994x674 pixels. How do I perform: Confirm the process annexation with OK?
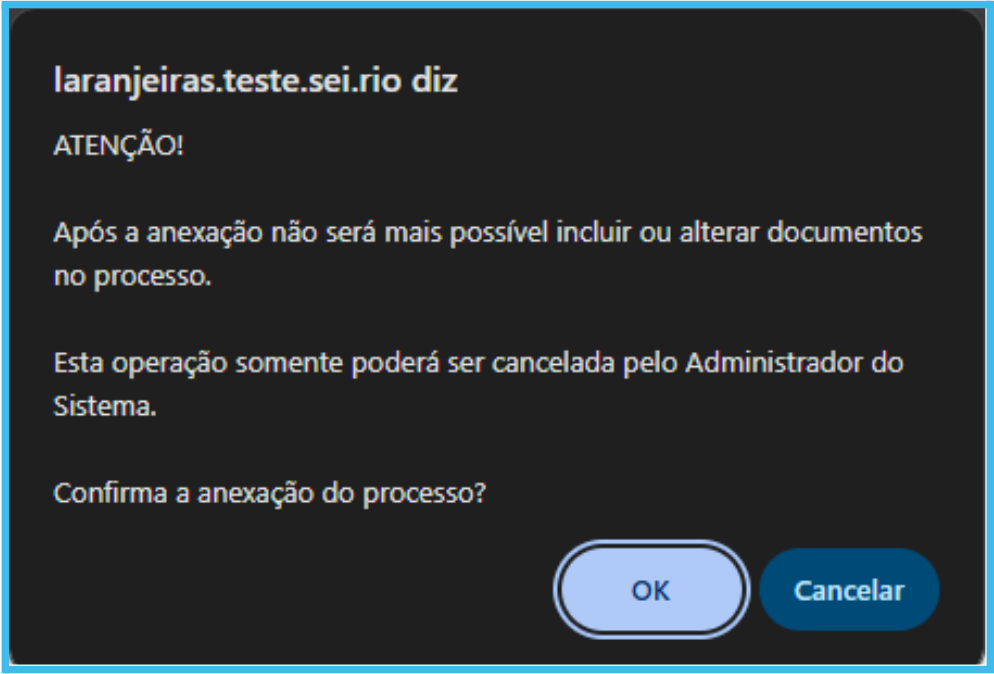coord(650,590)
